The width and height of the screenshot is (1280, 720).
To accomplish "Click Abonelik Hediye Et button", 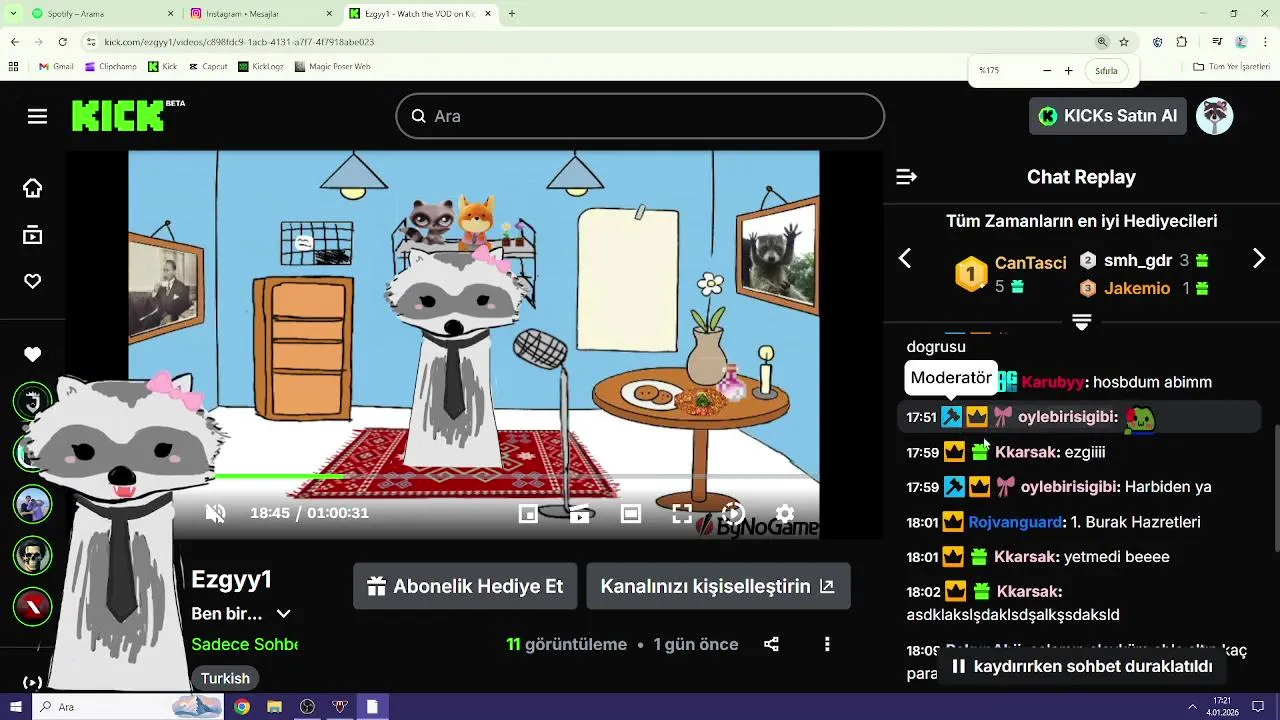I will pyautogui.click(x=465, y=587).
